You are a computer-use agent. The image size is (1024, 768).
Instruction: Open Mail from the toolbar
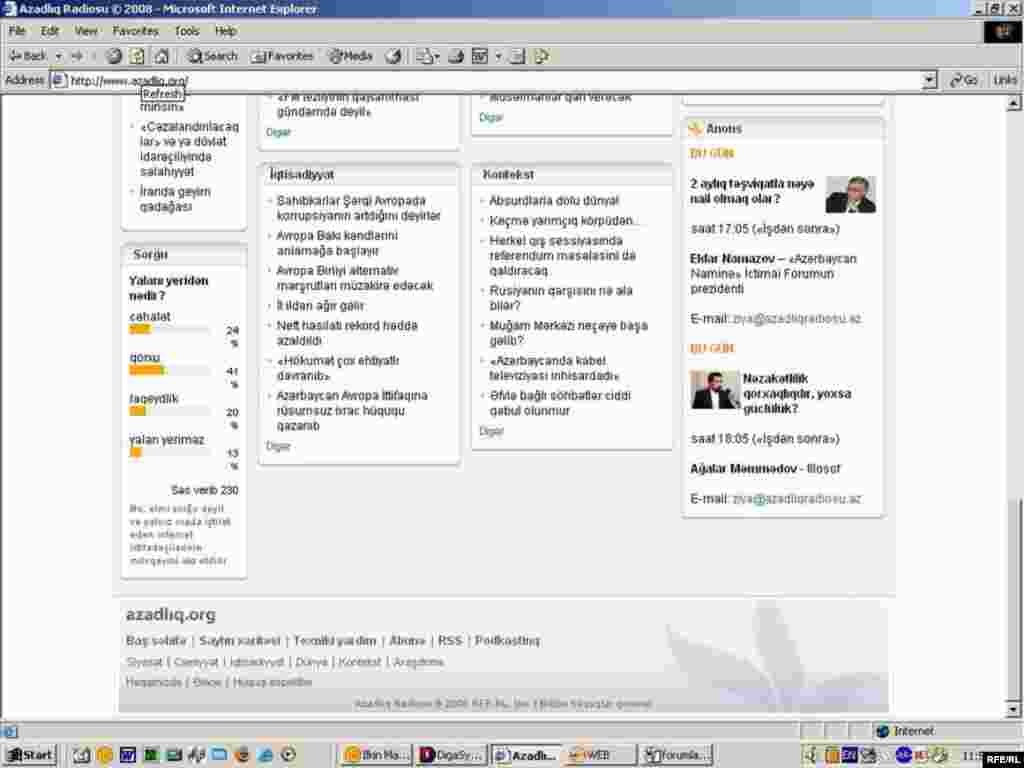point(424,56)
